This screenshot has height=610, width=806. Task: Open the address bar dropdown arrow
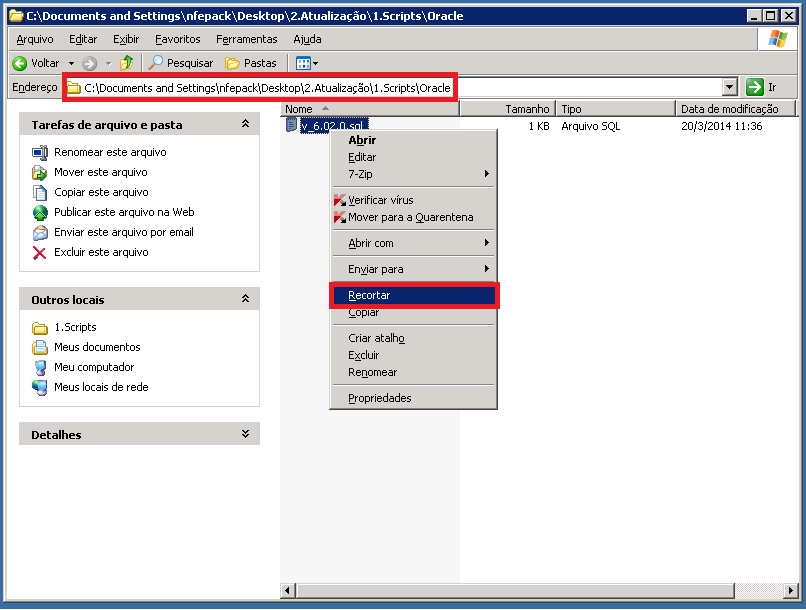(729, 87)
